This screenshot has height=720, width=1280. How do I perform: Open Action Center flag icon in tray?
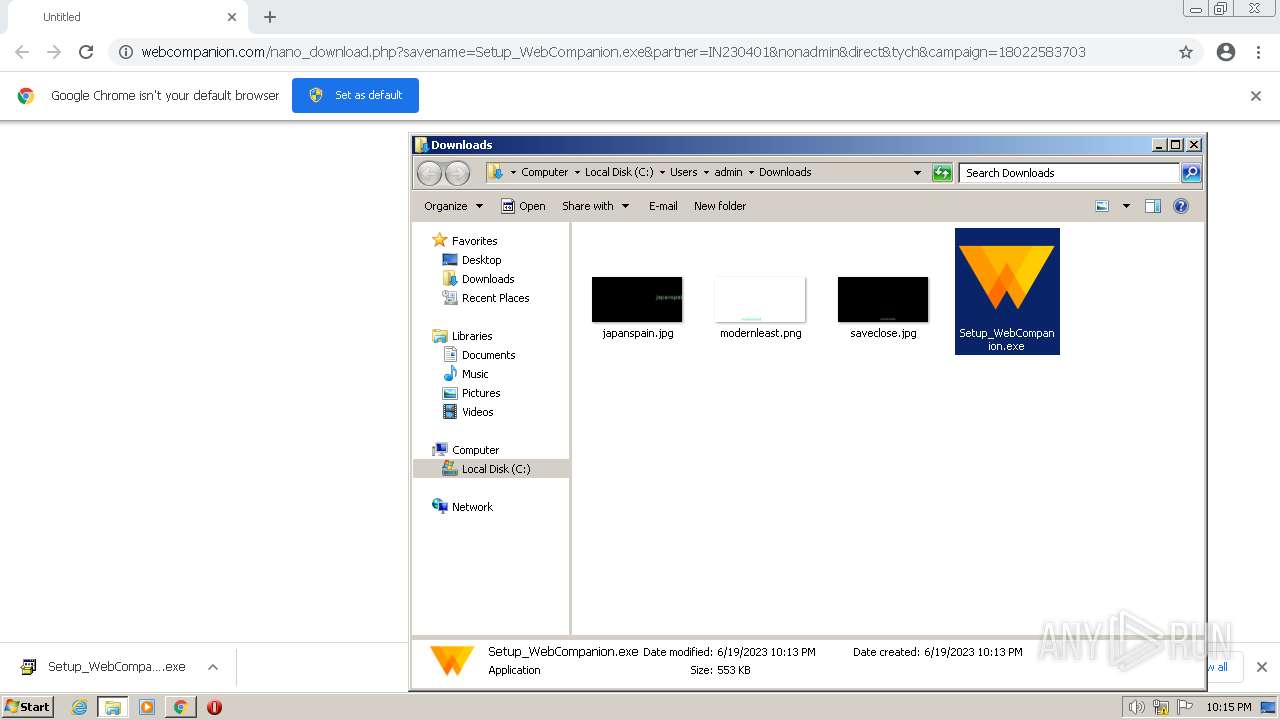tap(1185, 707)
